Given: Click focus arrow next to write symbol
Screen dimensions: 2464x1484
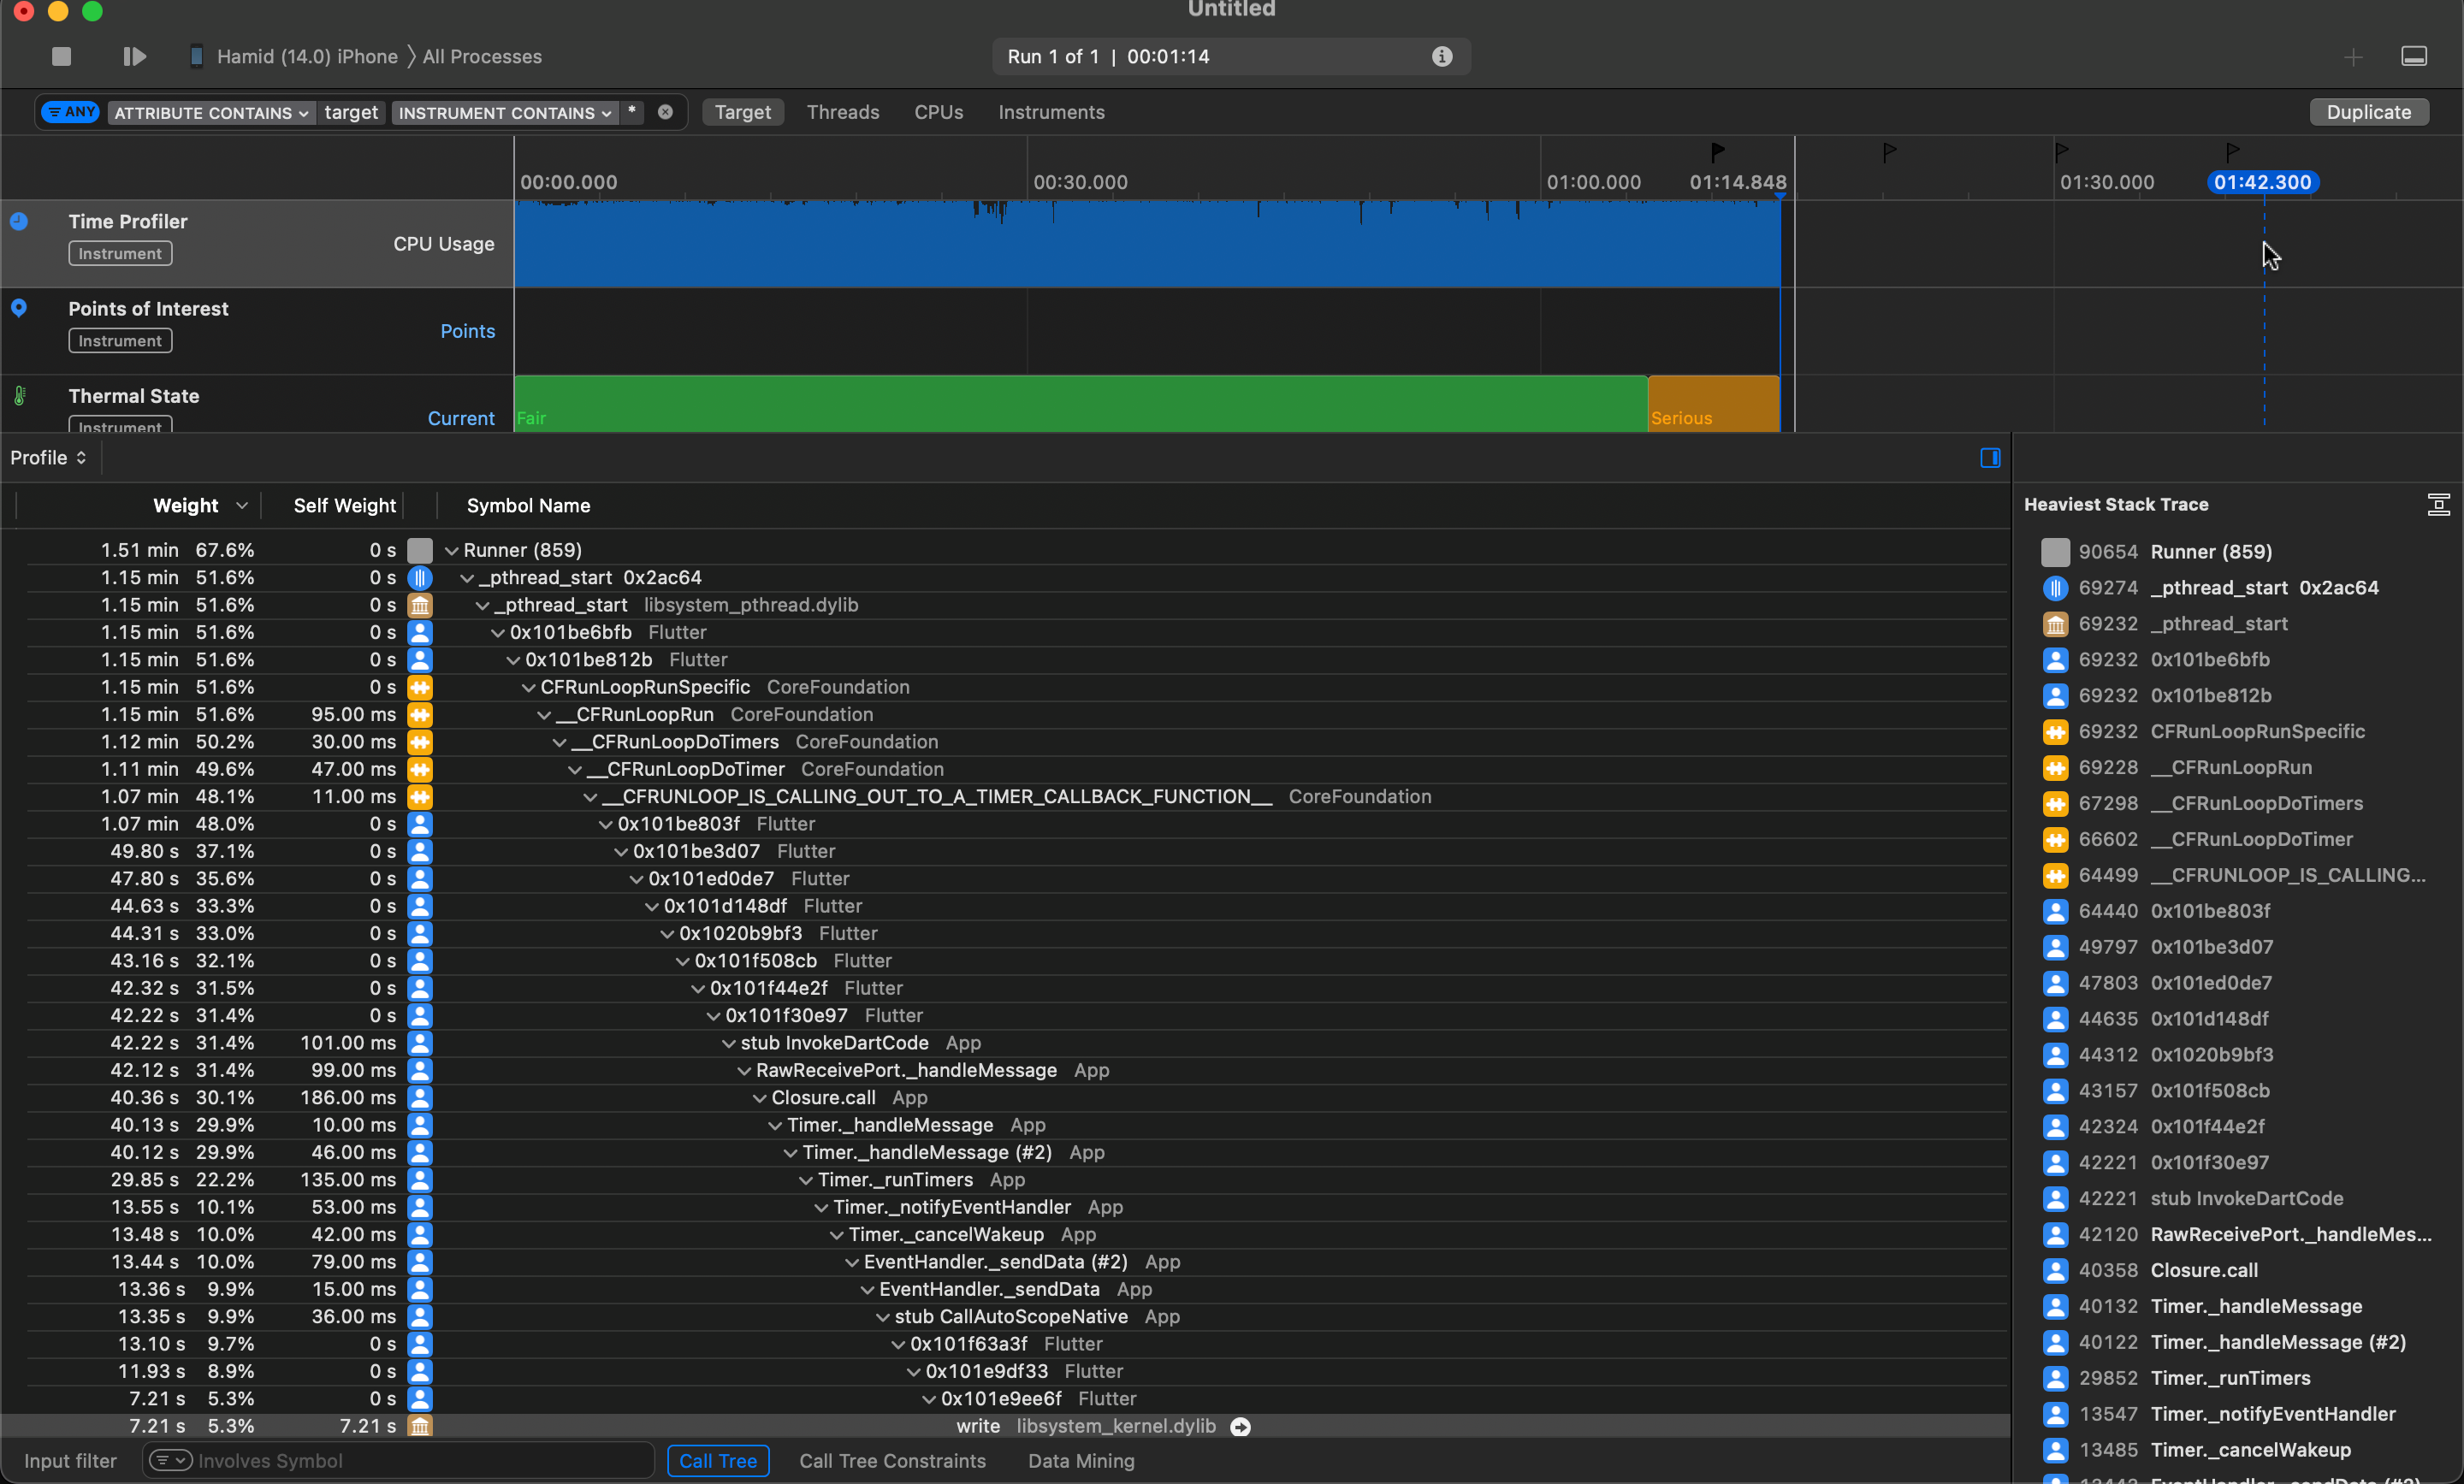Looking at the screenshot, I should click(1240, 1427).
